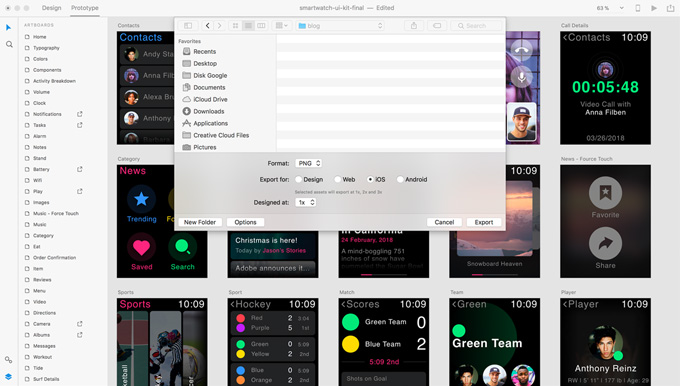Select the Activity Breakdown artboard in the list

(x=54, y=81)
